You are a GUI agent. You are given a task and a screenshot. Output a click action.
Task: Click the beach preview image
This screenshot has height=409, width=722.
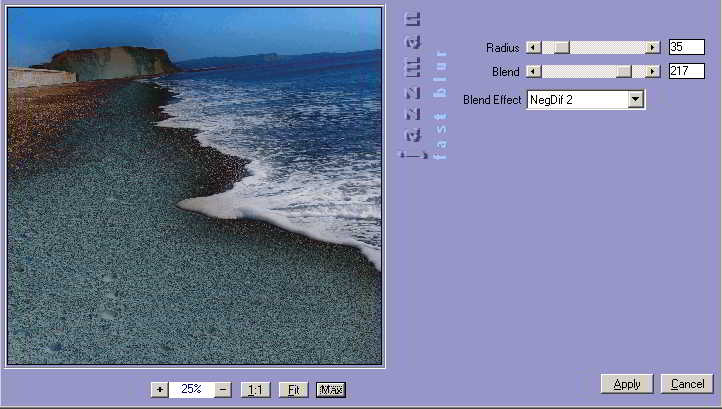194,186
